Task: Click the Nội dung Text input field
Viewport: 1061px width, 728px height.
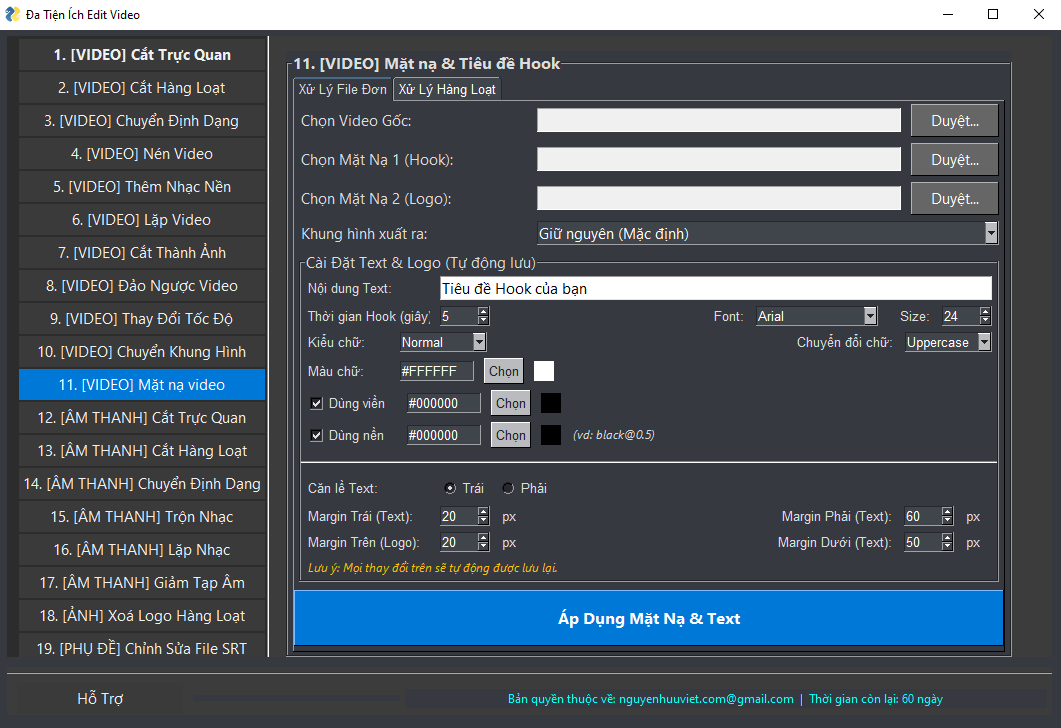Action: [716, 289]
